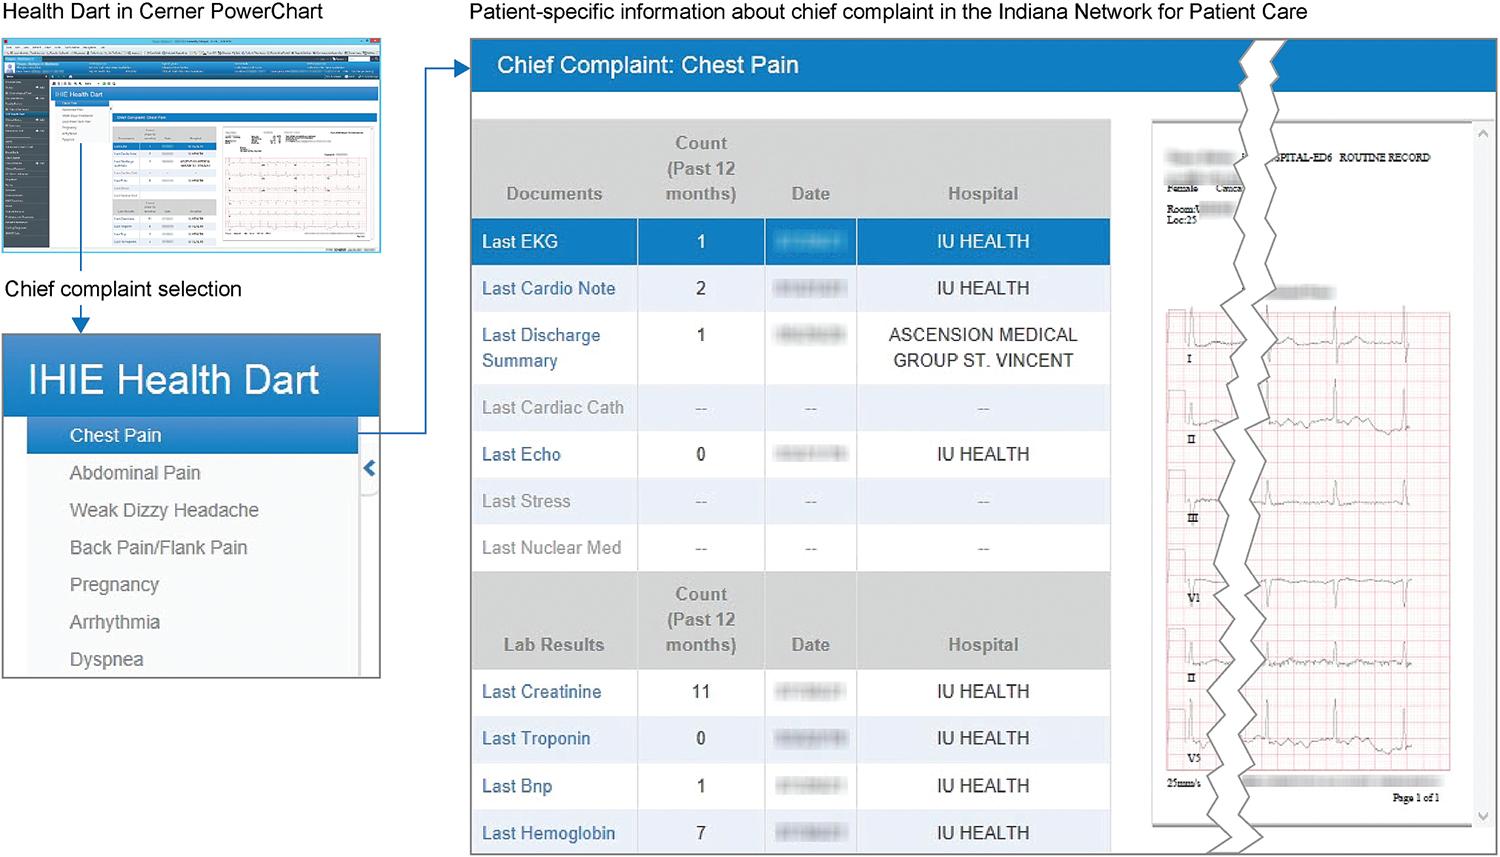
Task: Open Last Troponin lab result
Action: coord(536,738)
